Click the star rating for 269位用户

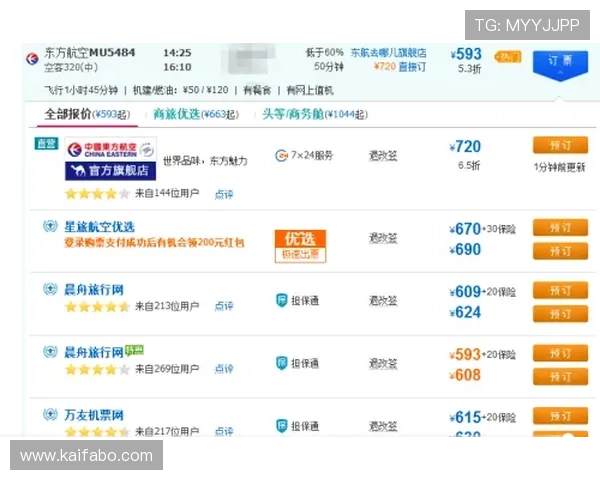(x=97, y=369)
